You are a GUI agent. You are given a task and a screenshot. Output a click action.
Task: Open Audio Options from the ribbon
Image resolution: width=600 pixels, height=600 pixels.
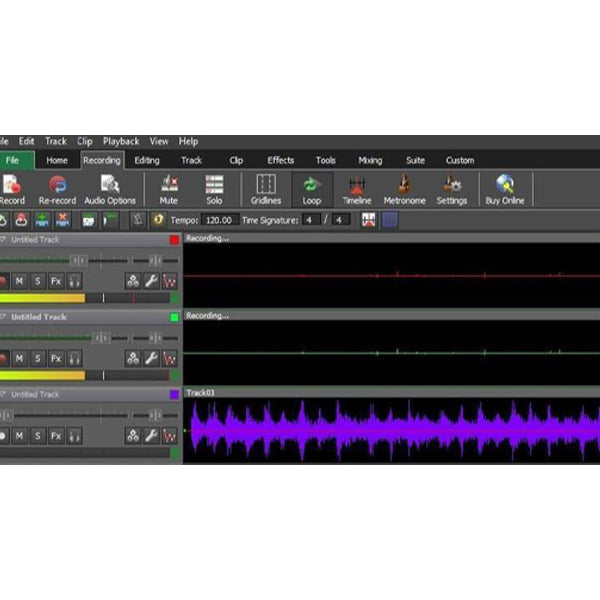pyautogui.click(x=110, y=189)
